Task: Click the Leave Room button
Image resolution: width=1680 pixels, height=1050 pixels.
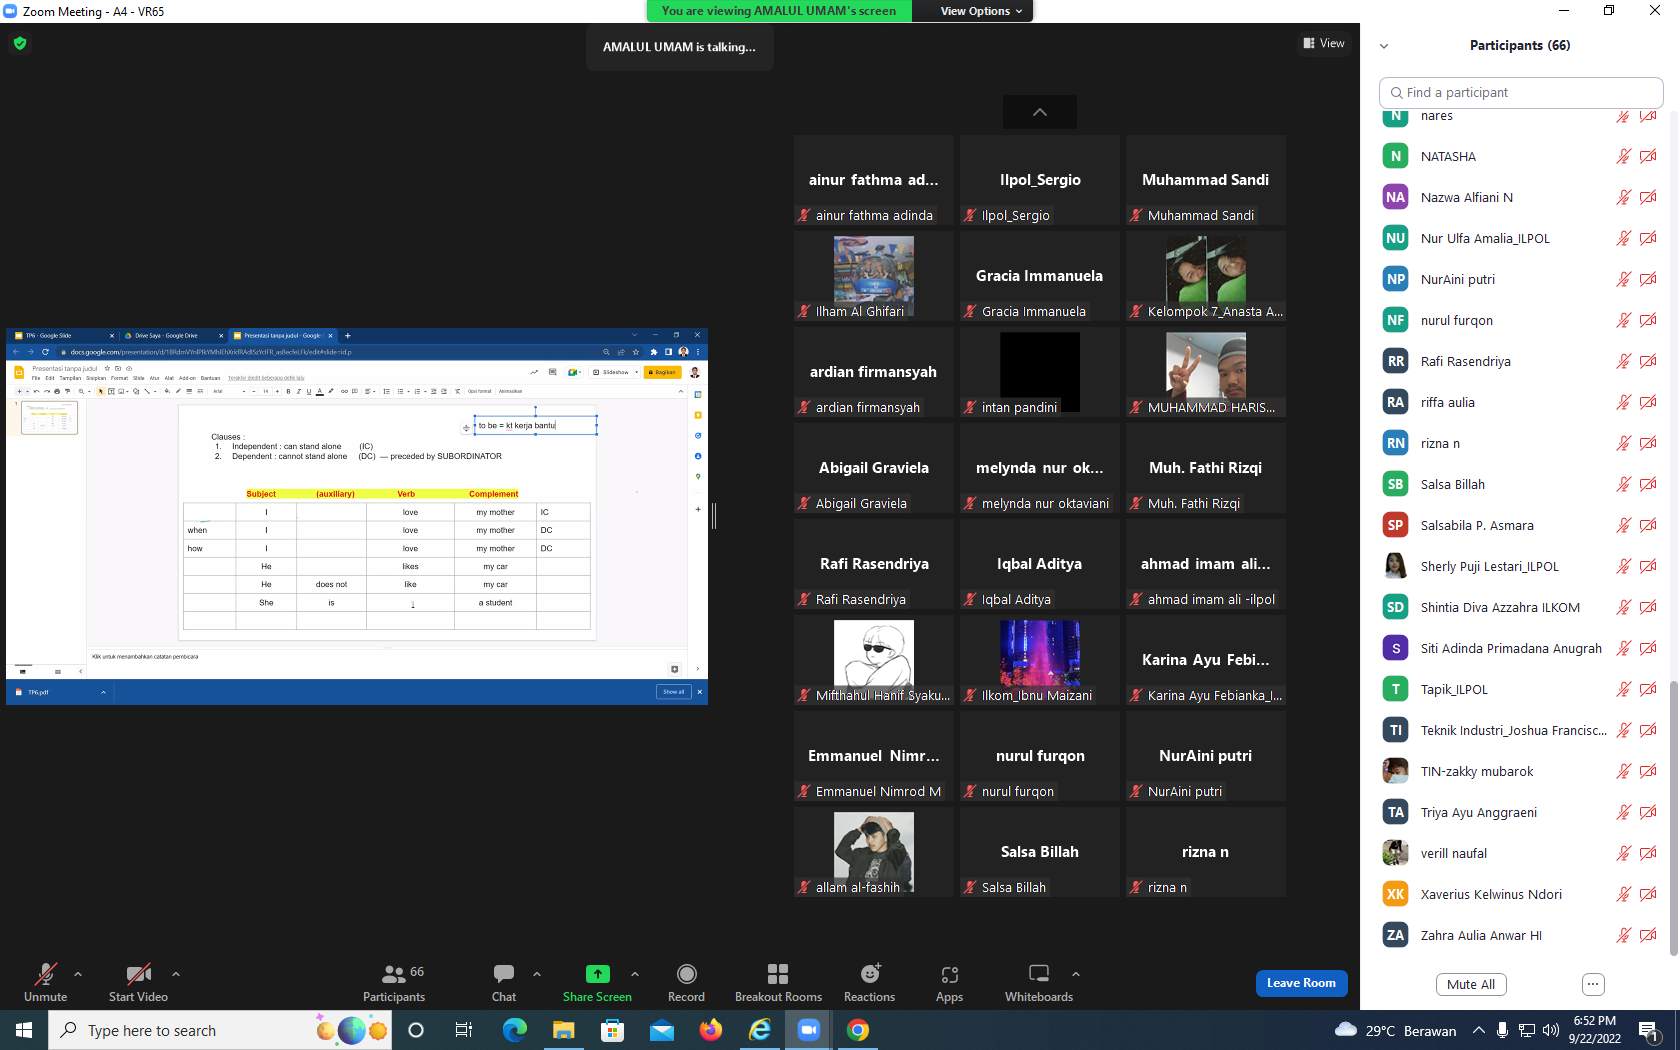Action: coord(1301,983)
